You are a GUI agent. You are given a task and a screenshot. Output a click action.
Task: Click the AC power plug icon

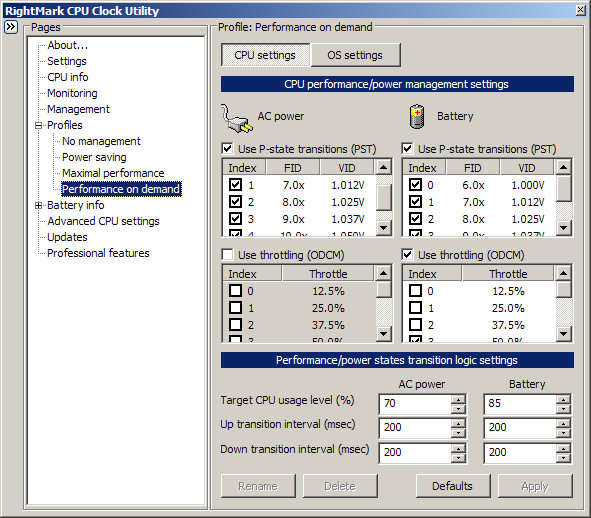tap(236, 118)
